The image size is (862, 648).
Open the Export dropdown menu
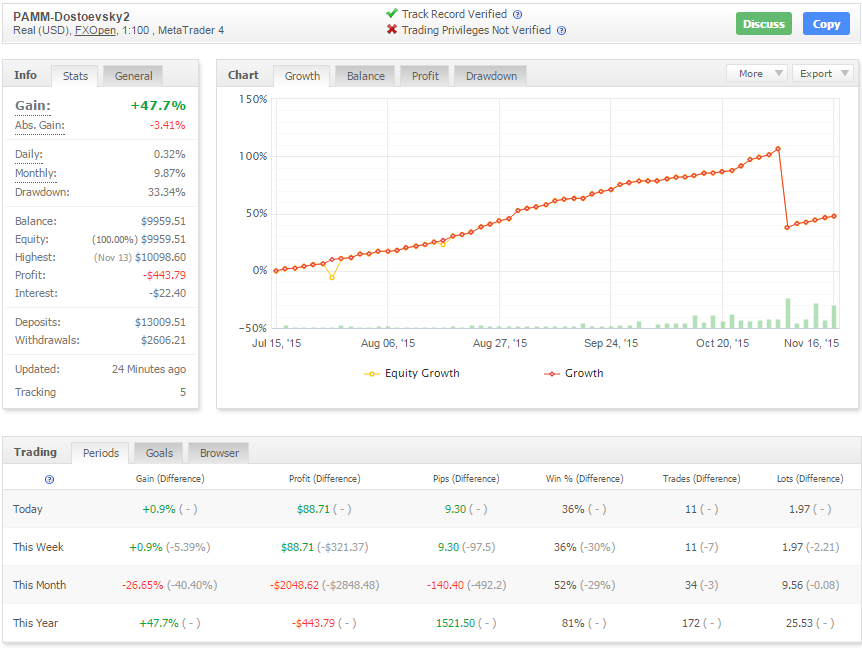pos(822,74)
